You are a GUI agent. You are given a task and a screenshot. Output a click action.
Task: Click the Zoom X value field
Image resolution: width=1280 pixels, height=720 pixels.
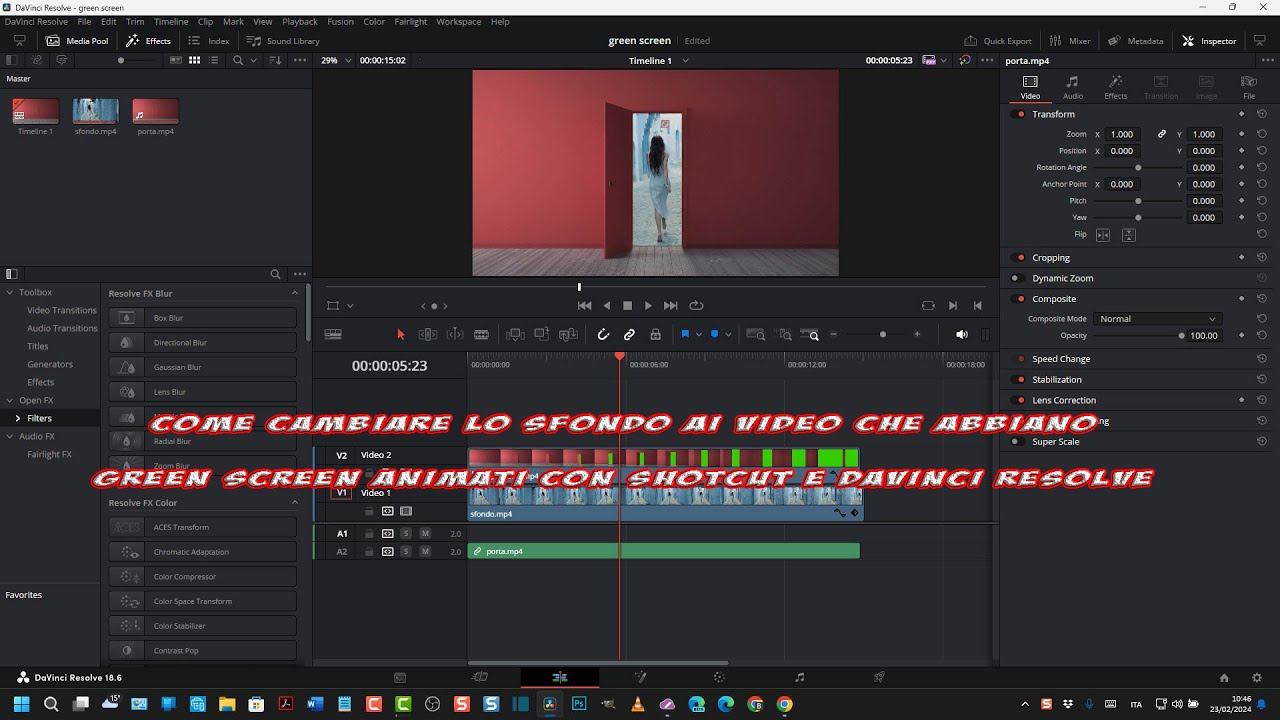pos(1122,134)
